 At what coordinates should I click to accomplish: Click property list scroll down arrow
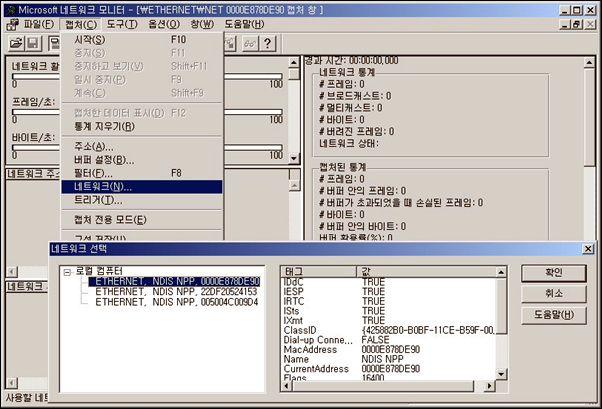tap(501, 374)
